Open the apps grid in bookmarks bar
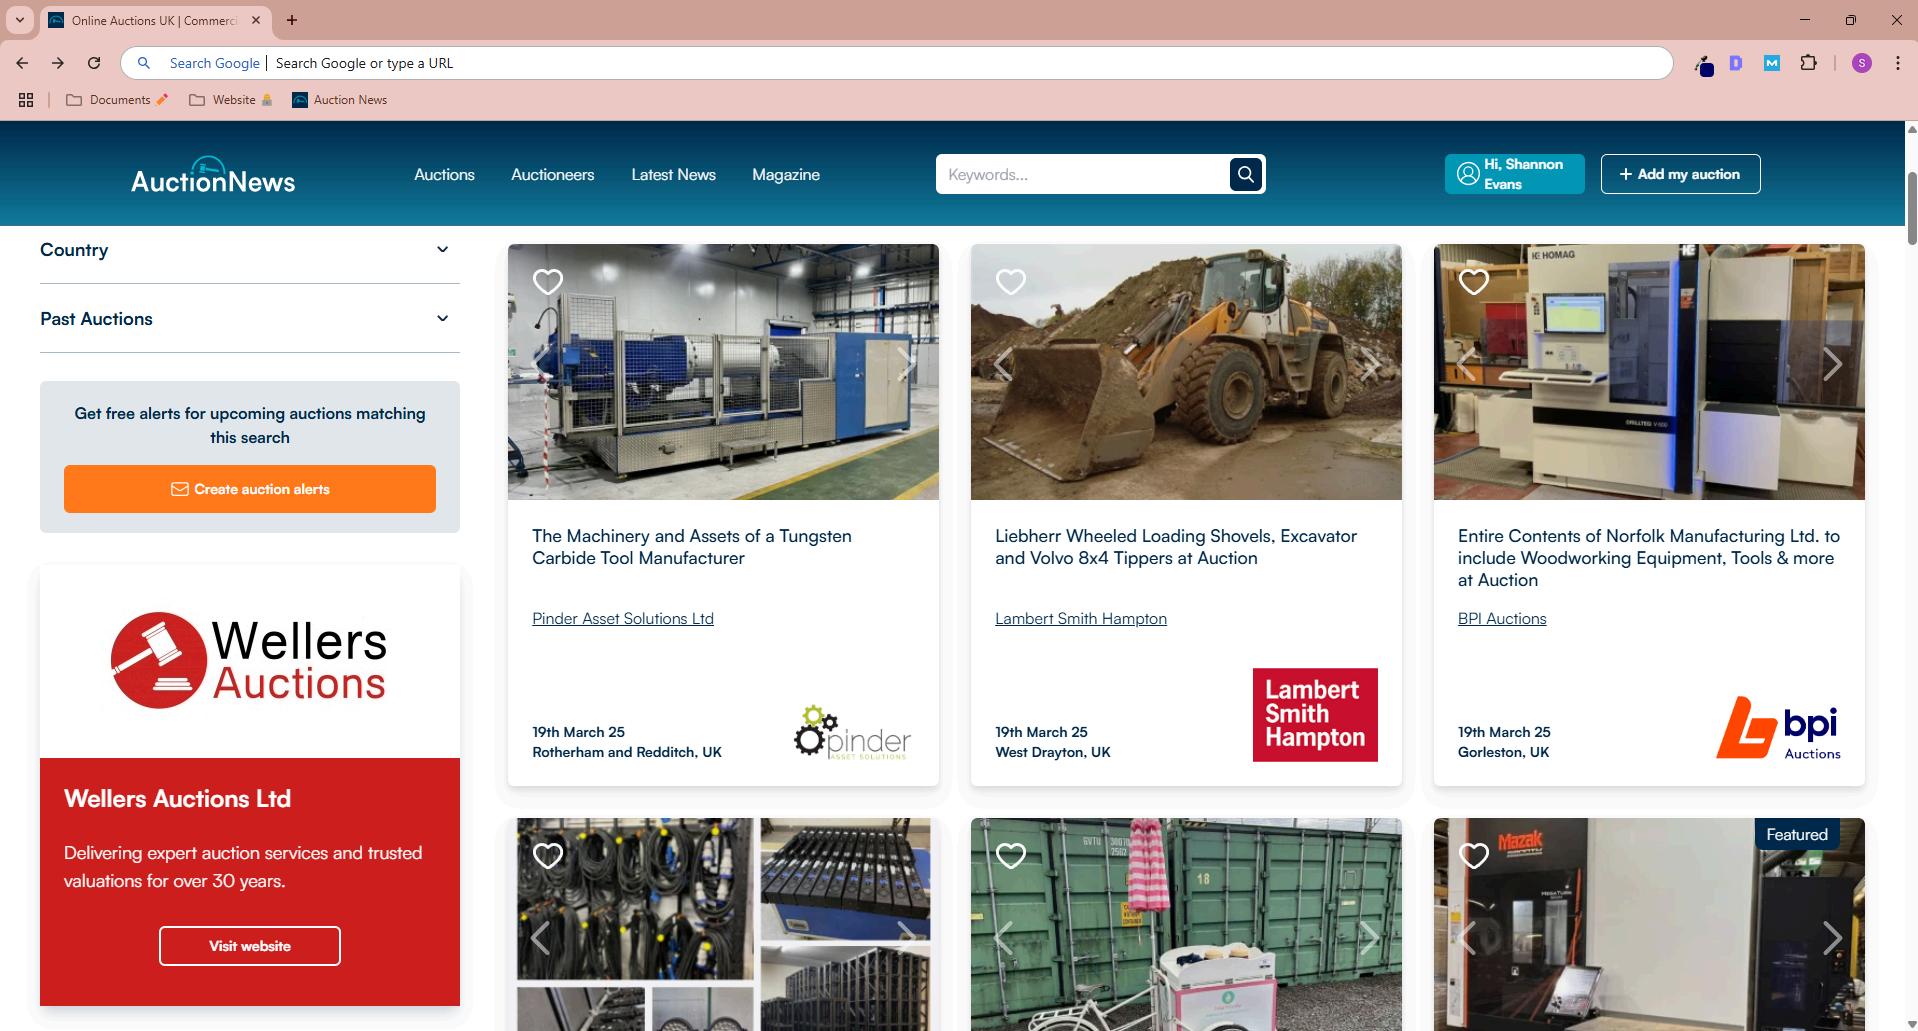1918x1031 pixels. pyautogui.click(x=26, y=100)
